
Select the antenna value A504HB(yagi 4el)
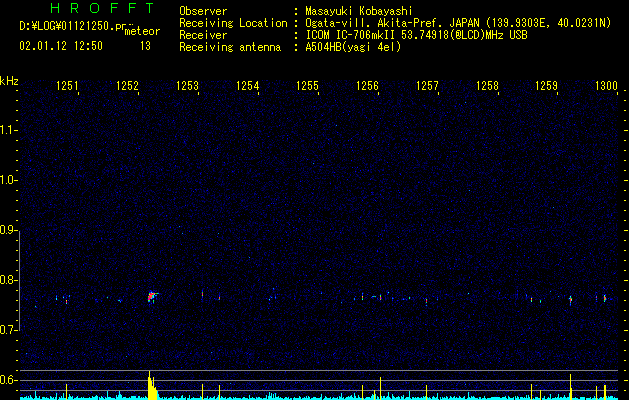(353, 47)
